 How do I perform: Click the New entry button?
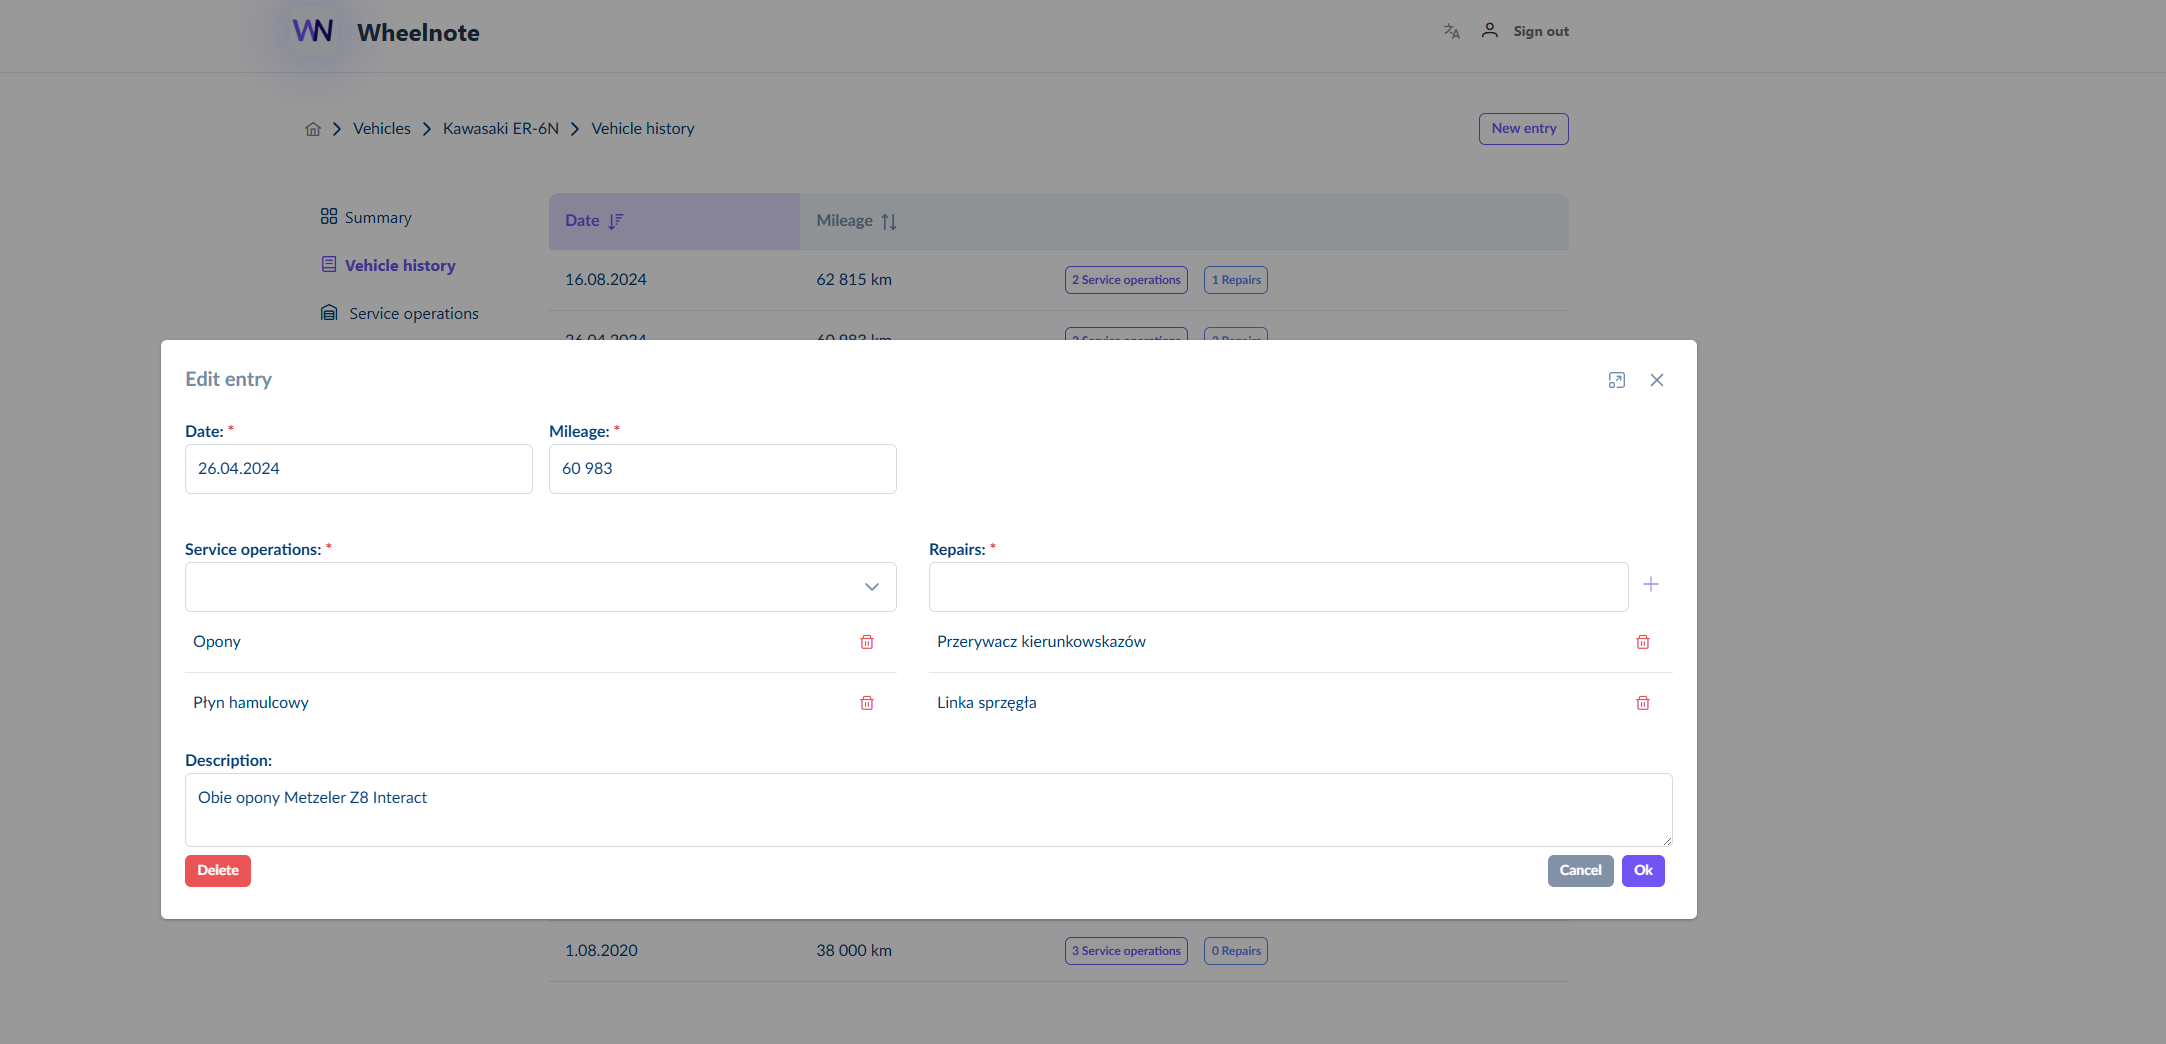click(x=1524, y=129)
